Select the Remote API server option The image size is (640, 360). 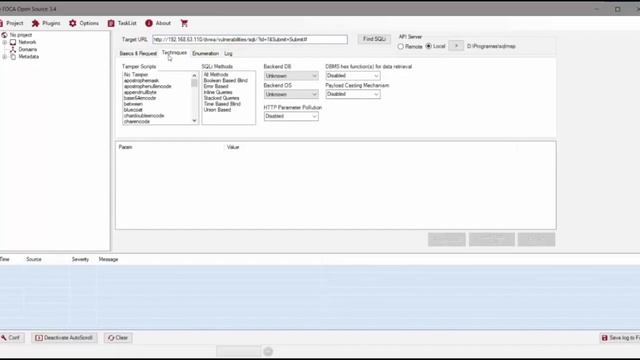coord(410,47)
